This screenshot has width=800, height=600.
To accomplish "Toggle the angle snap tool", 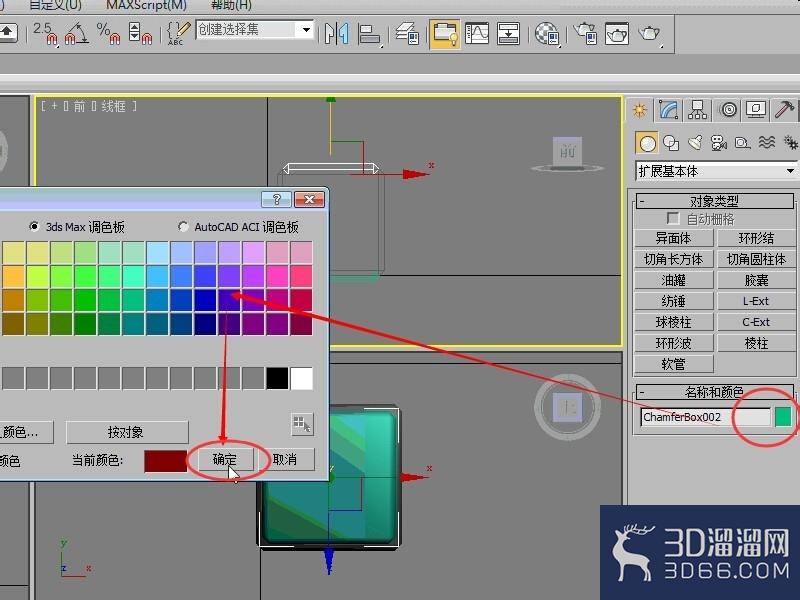I will pos(76,34).
